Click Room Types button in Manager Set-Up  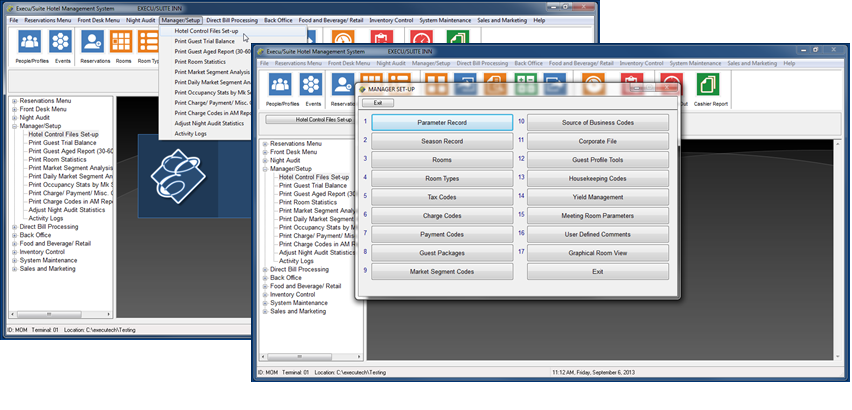[x=442, y=179]
